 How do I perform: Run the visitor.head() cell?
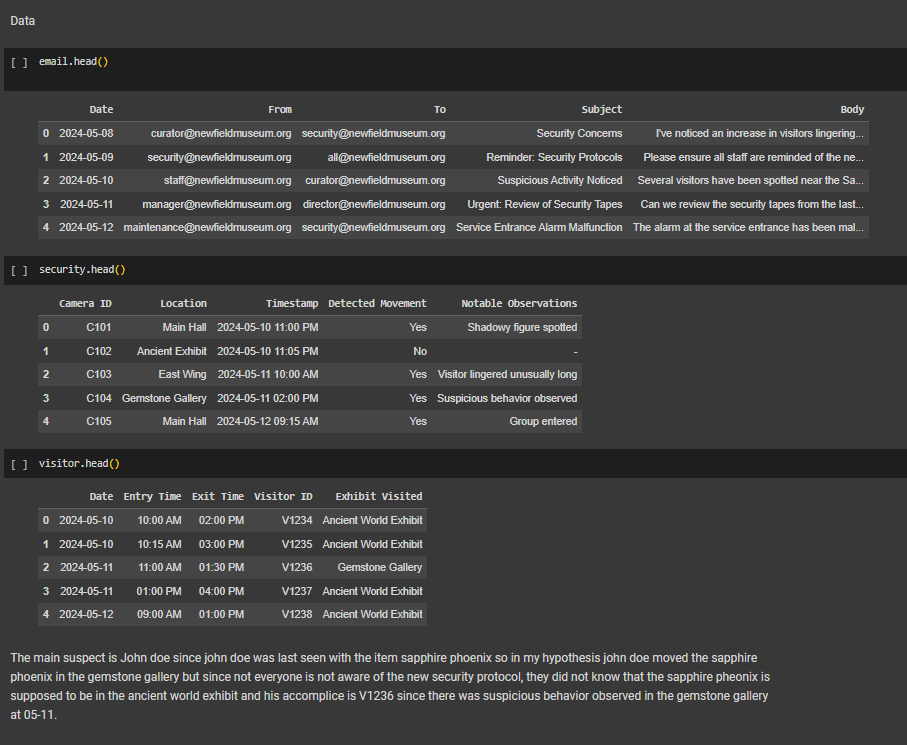tap(19, 464)
